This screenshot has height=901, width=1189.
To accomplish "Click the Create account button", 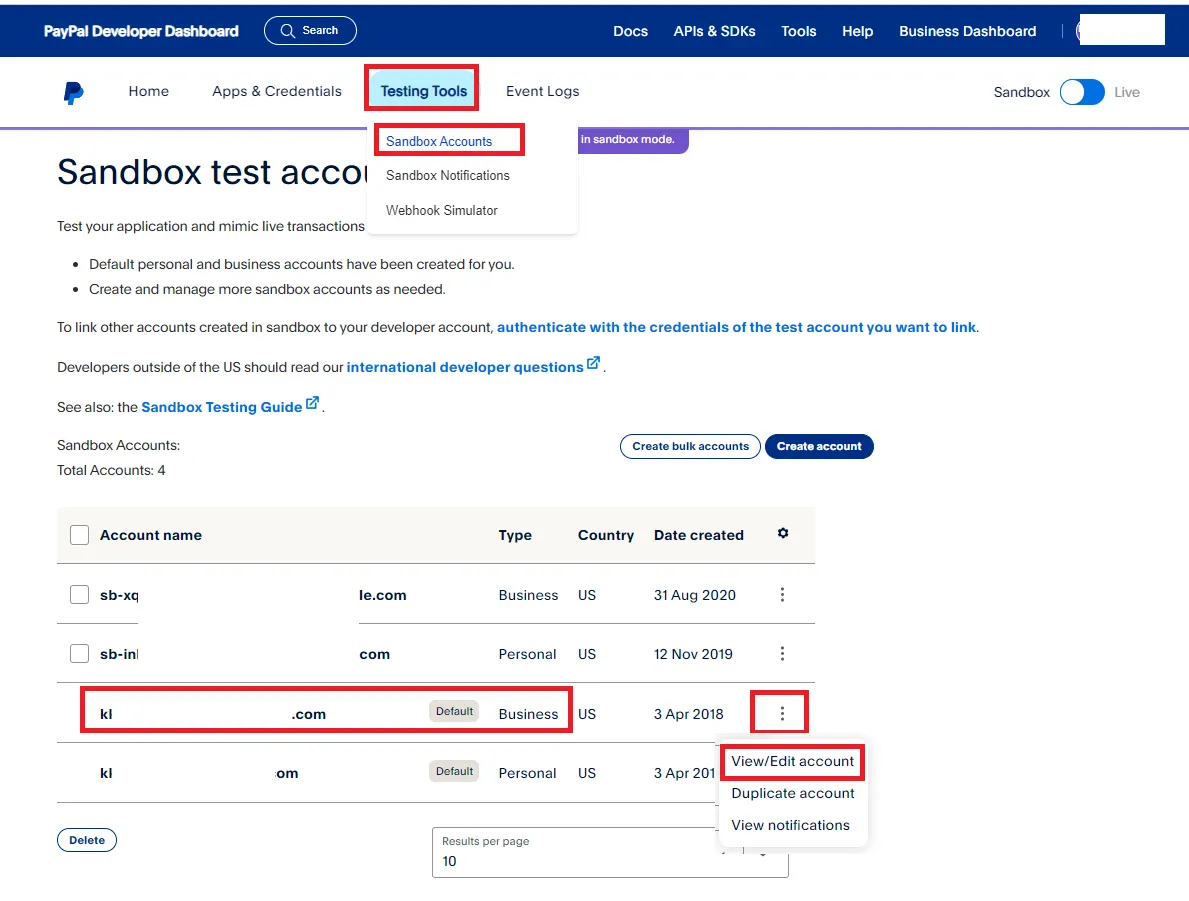I will (819, 446).
